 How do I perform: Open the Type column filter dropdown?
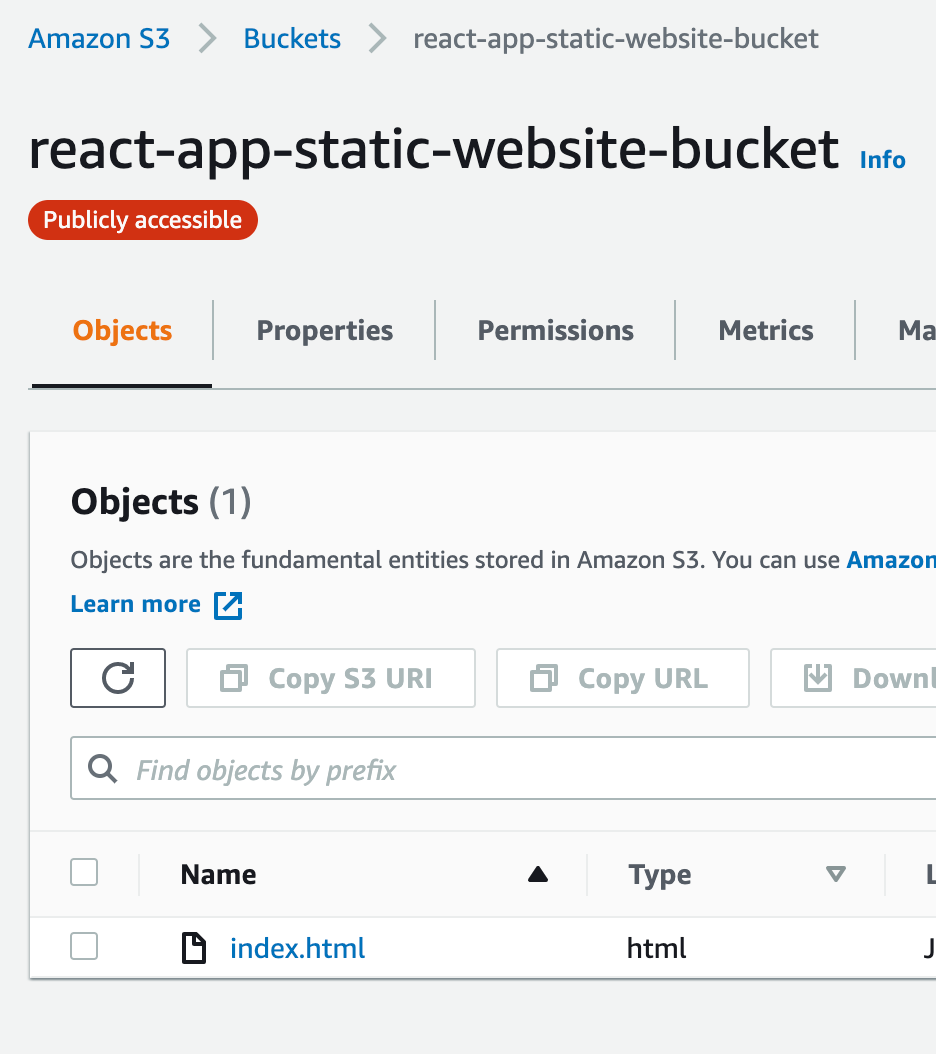[836, 874]
